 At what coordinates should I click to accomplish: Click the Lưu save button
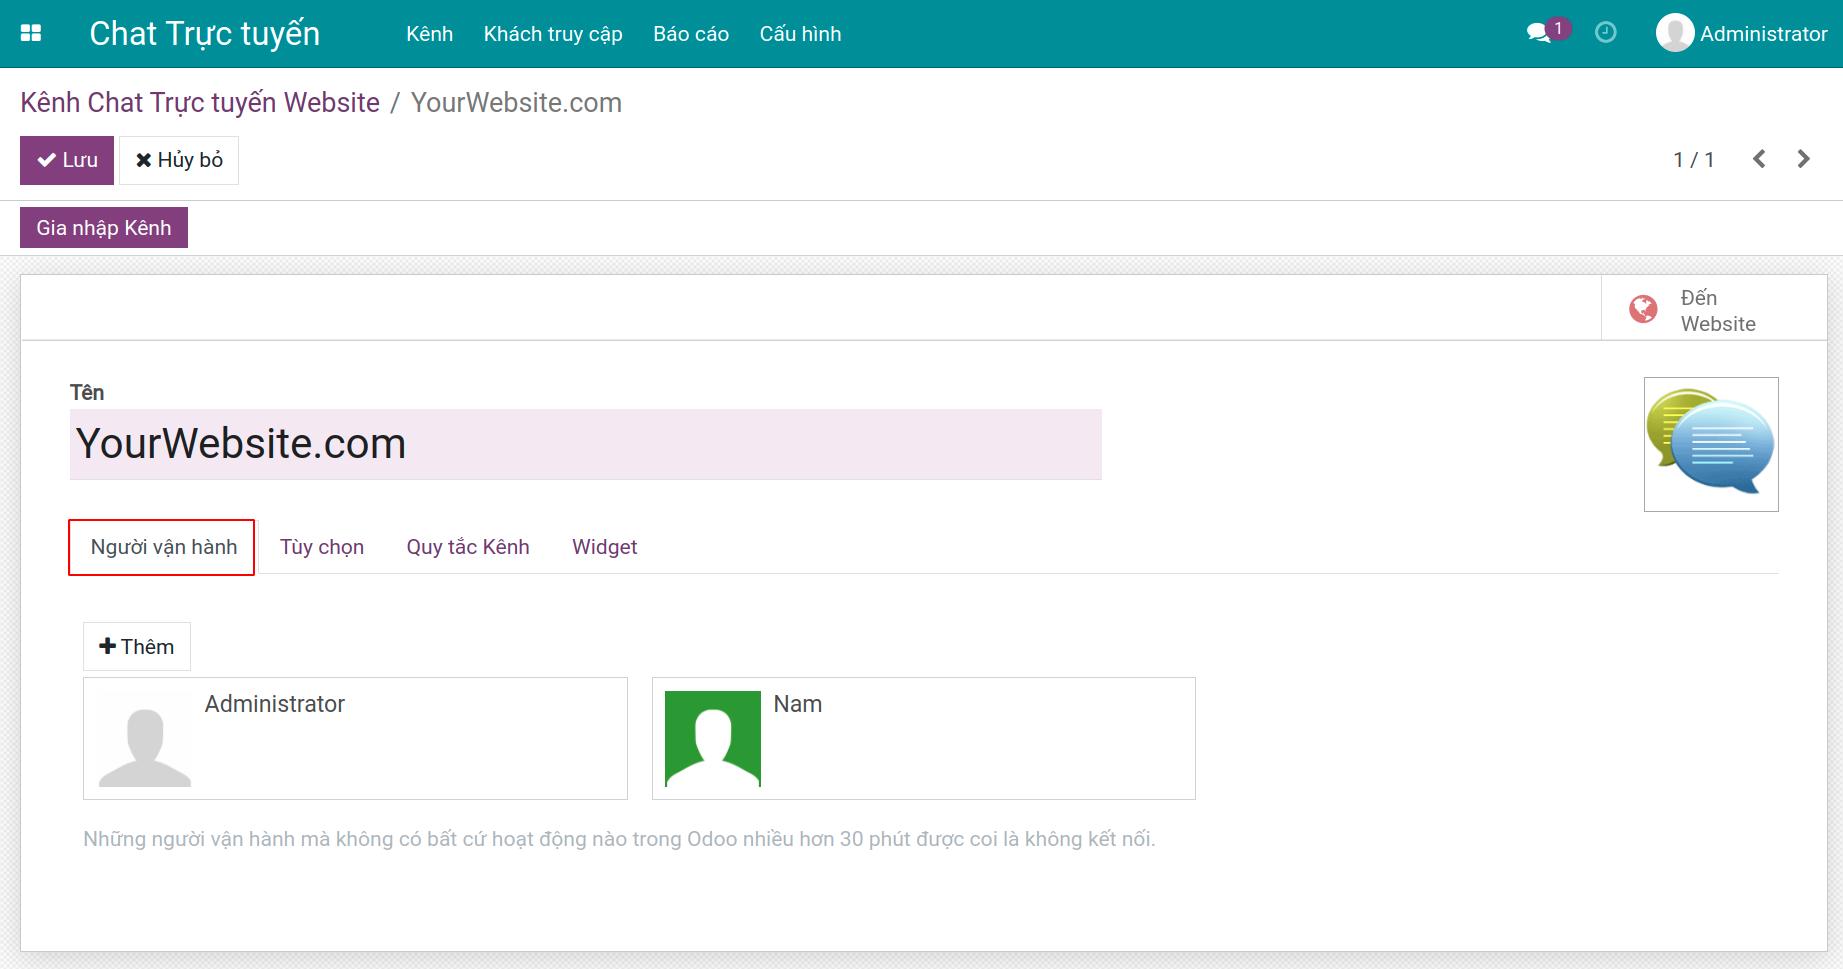pos(67,160)
